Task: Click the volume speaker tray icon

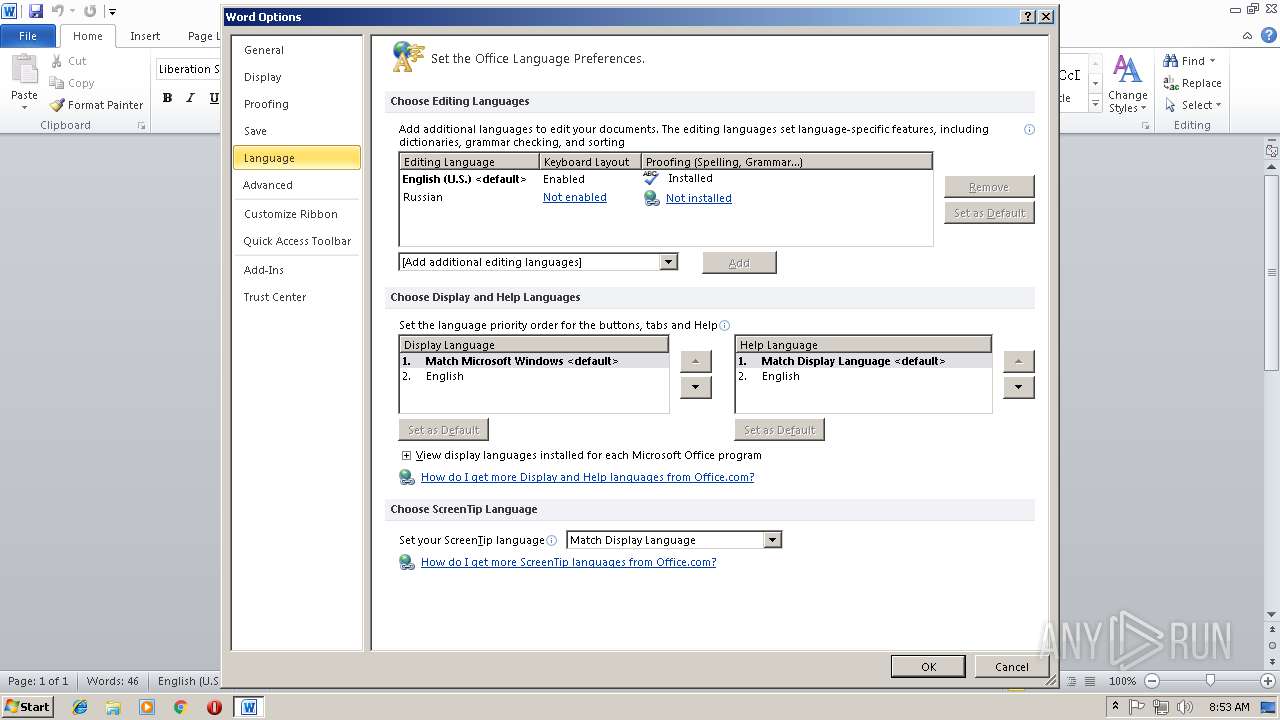Action: [1184, 707]
